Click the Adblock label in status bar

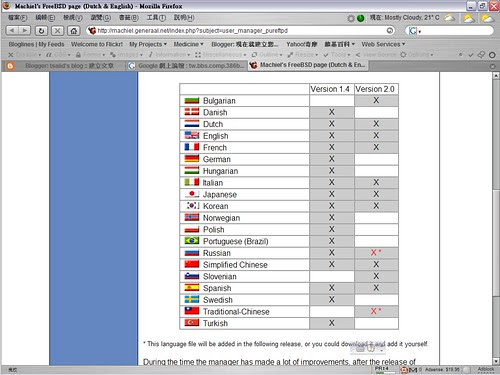pyautogui.click(x=486, y=369)
